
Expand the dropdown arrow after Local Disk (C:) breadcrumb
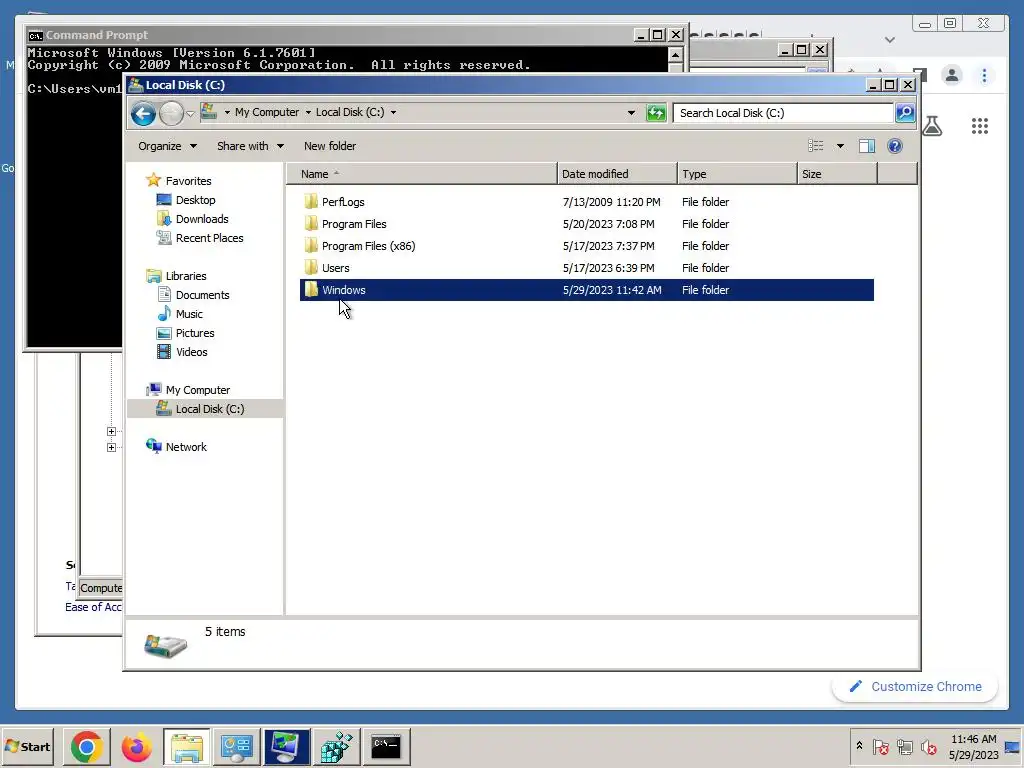pos(393,112)
